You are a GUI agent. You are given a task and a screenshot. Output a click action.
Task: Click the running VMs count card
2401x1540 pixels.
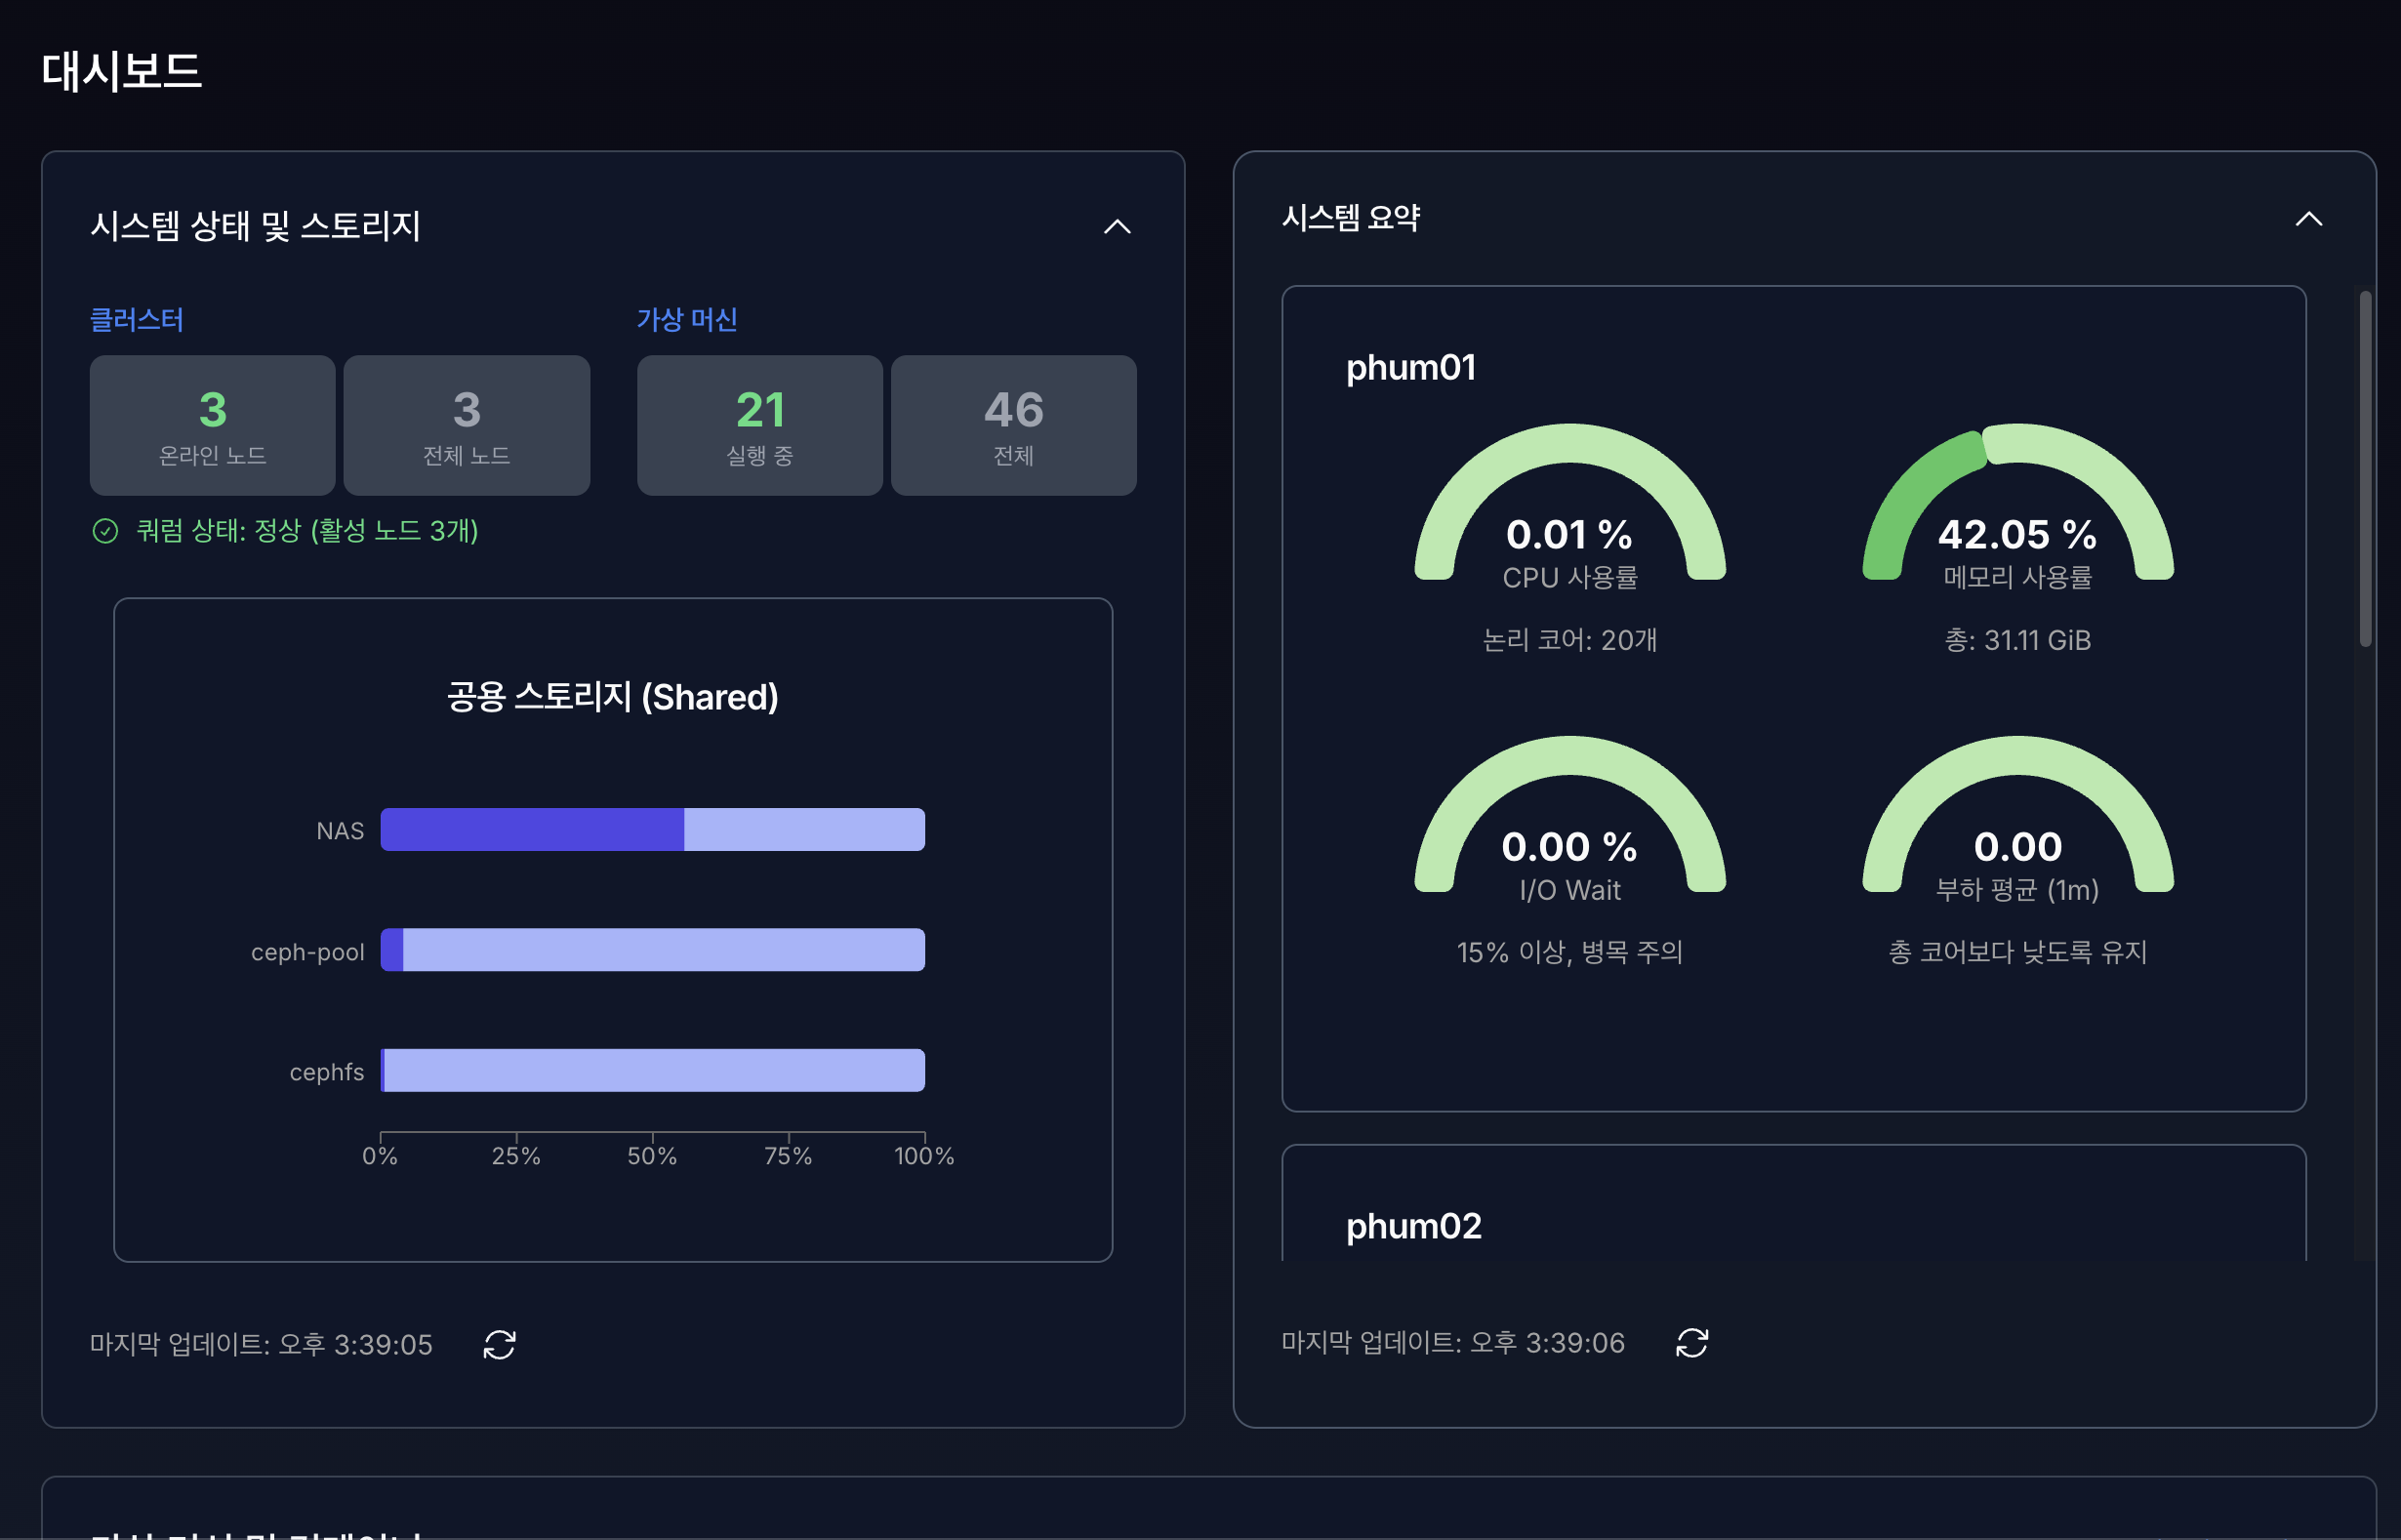point(759,425)
